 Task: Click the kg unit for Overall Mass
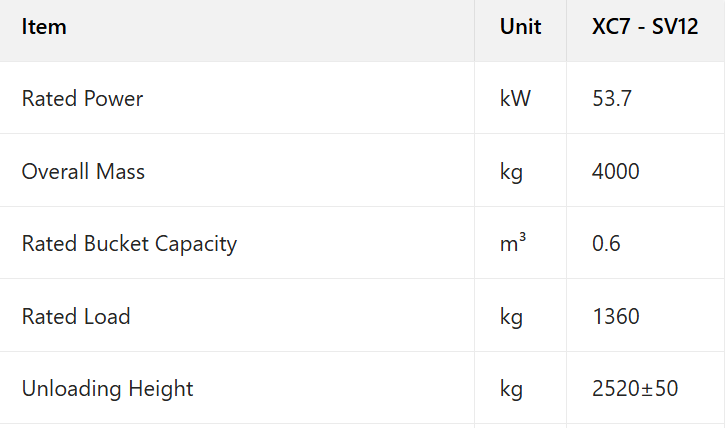(x=511, y=172)
